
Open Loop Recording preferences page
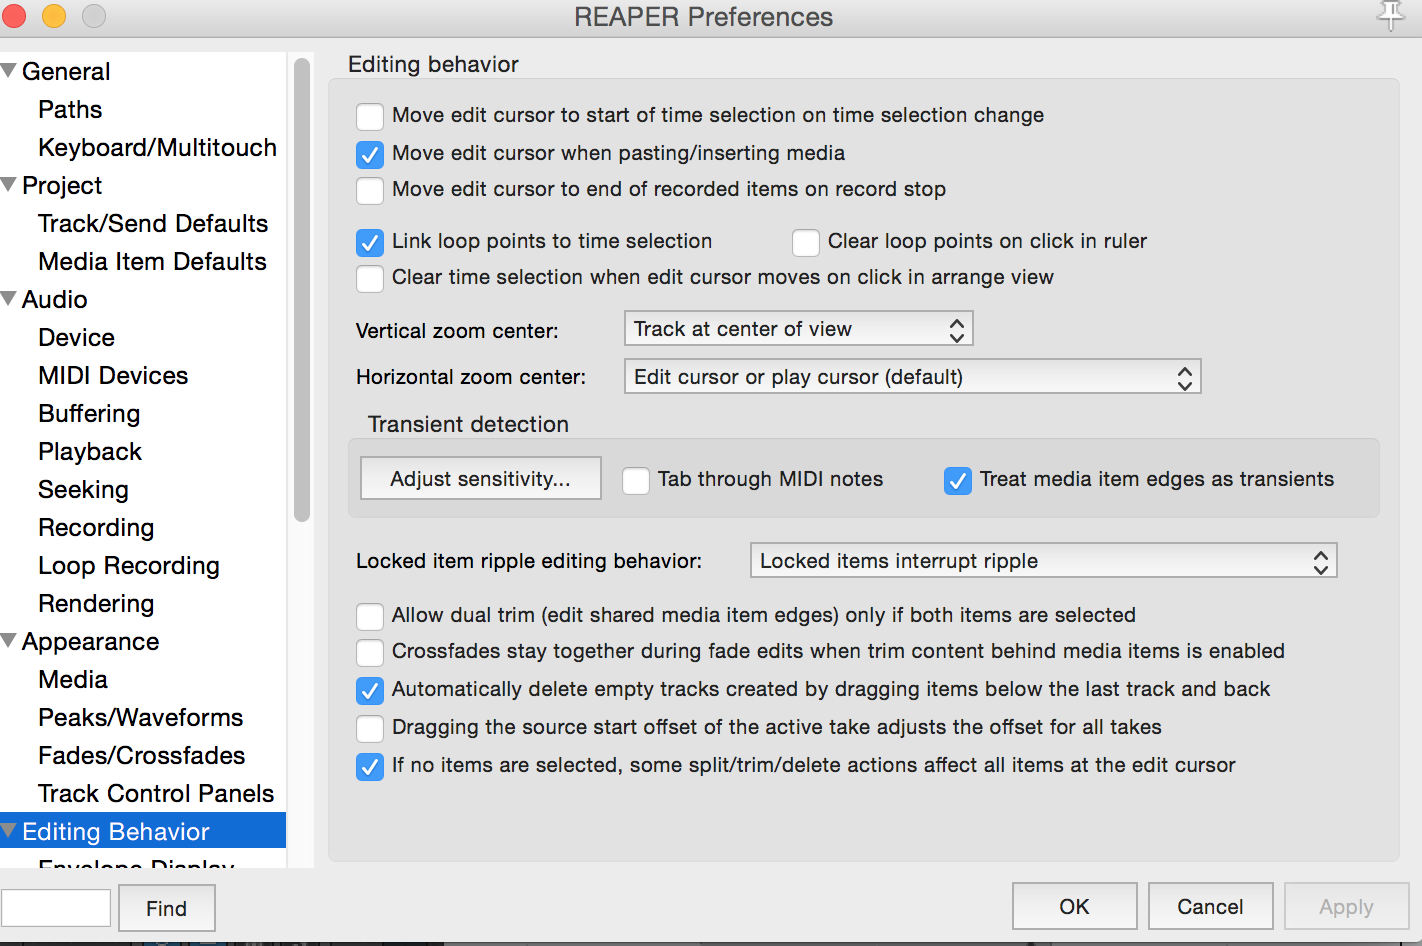point(129,566)
